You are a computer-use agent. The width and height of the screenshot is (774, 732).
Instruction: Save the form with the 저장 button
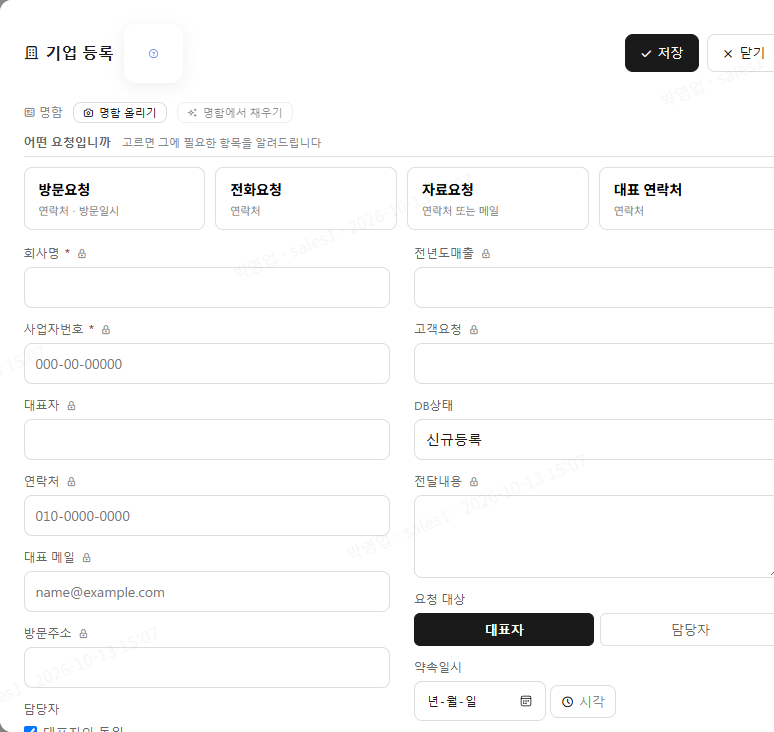(x=661, y=53)
